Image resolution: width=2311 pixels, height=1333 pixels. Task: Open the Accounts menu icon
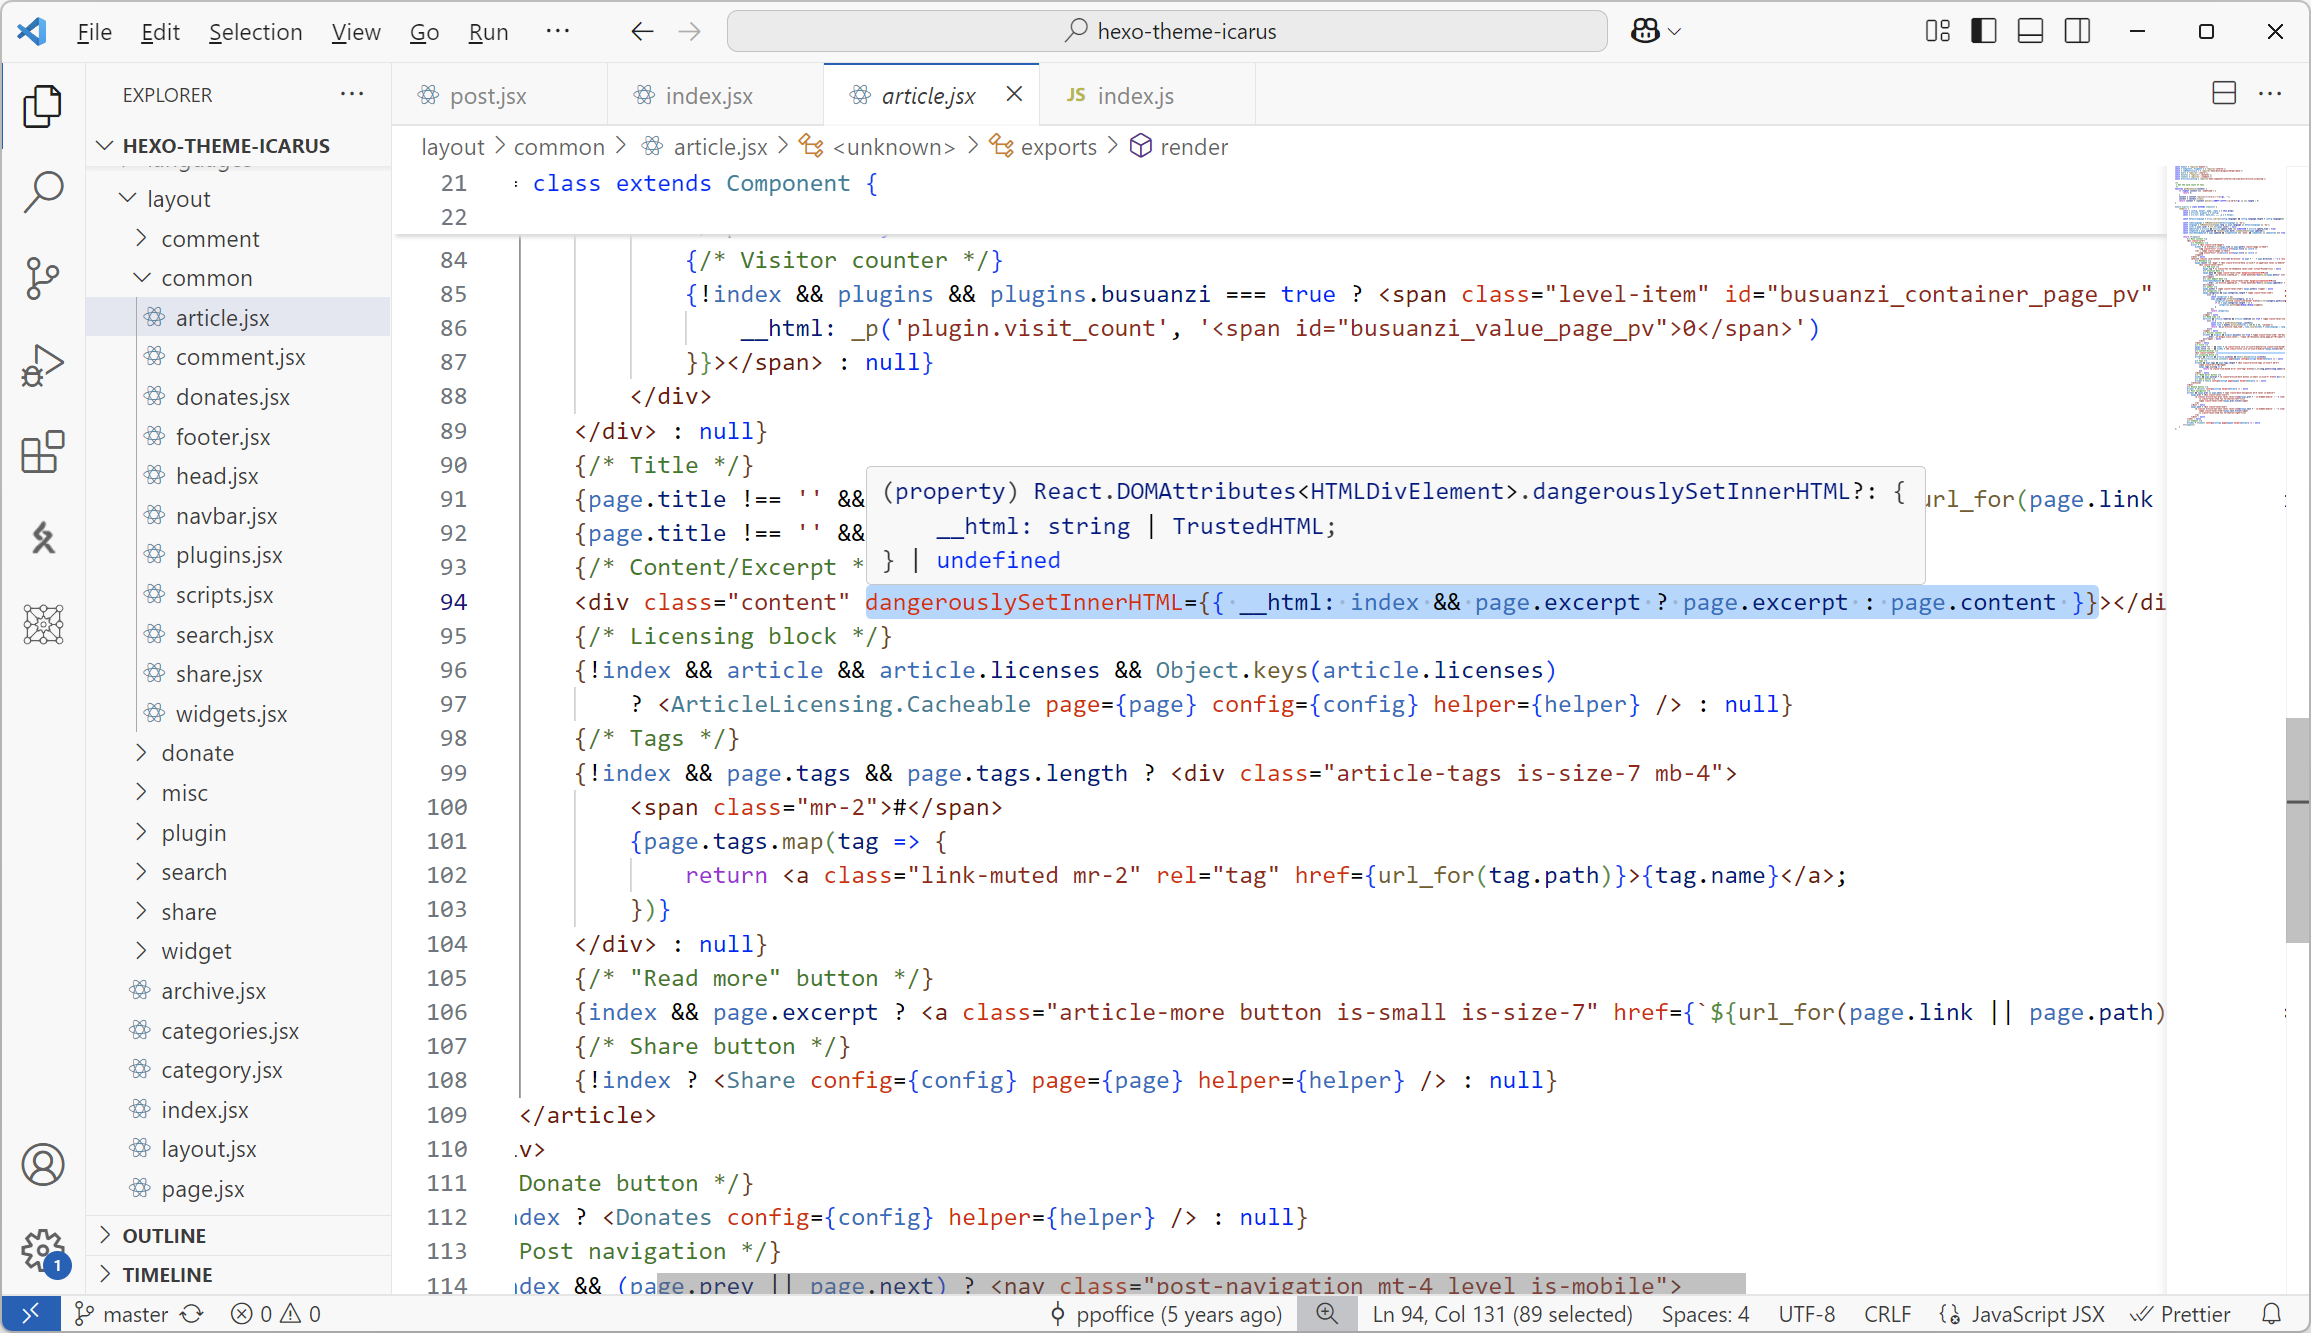43,1165
